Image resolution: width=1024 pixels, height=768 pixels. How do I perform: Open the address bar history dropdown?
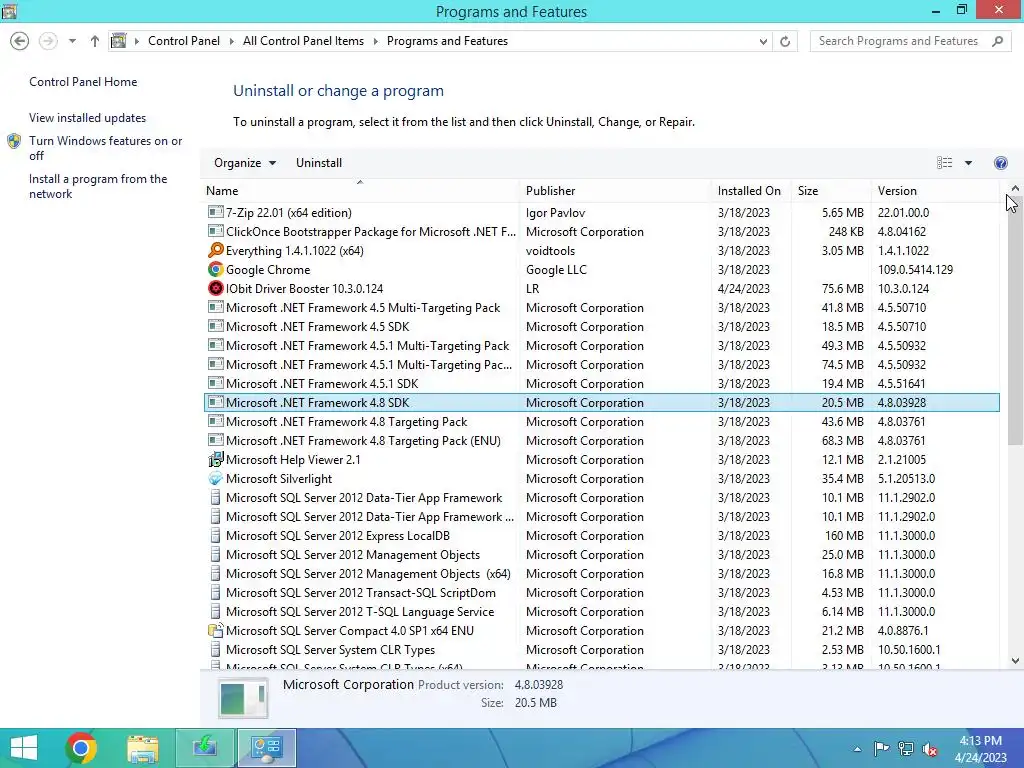[763, 41]
